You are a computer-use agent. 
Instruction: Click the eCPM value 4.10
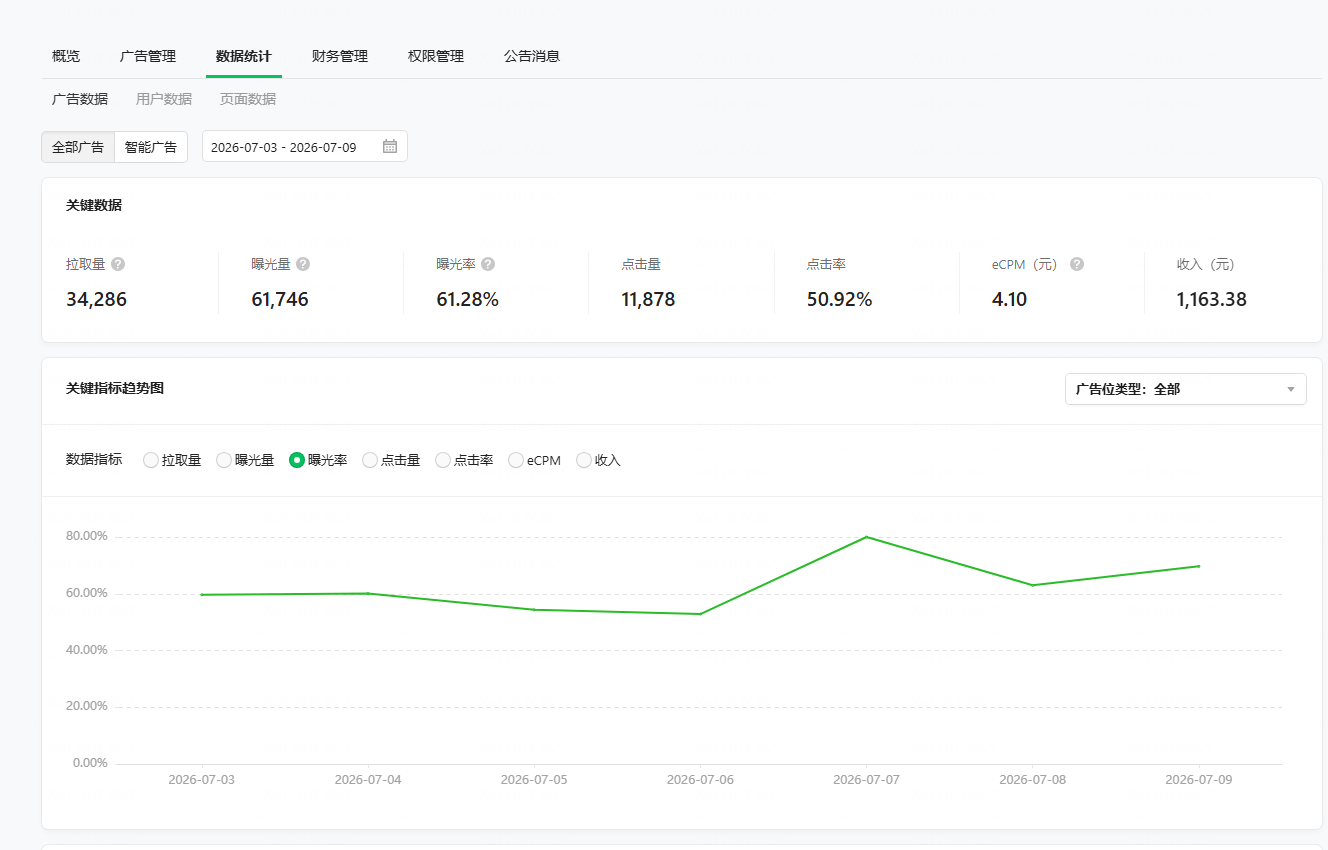pyautogui.click(x=1009, y=299)
